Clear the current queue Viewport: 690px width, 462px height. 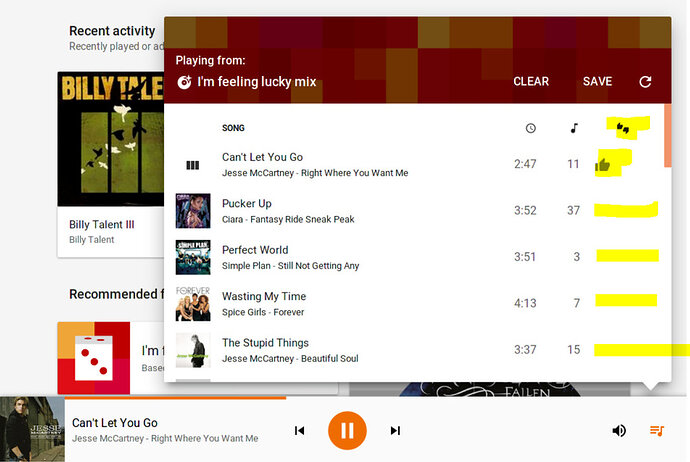(x=531, y=81)
